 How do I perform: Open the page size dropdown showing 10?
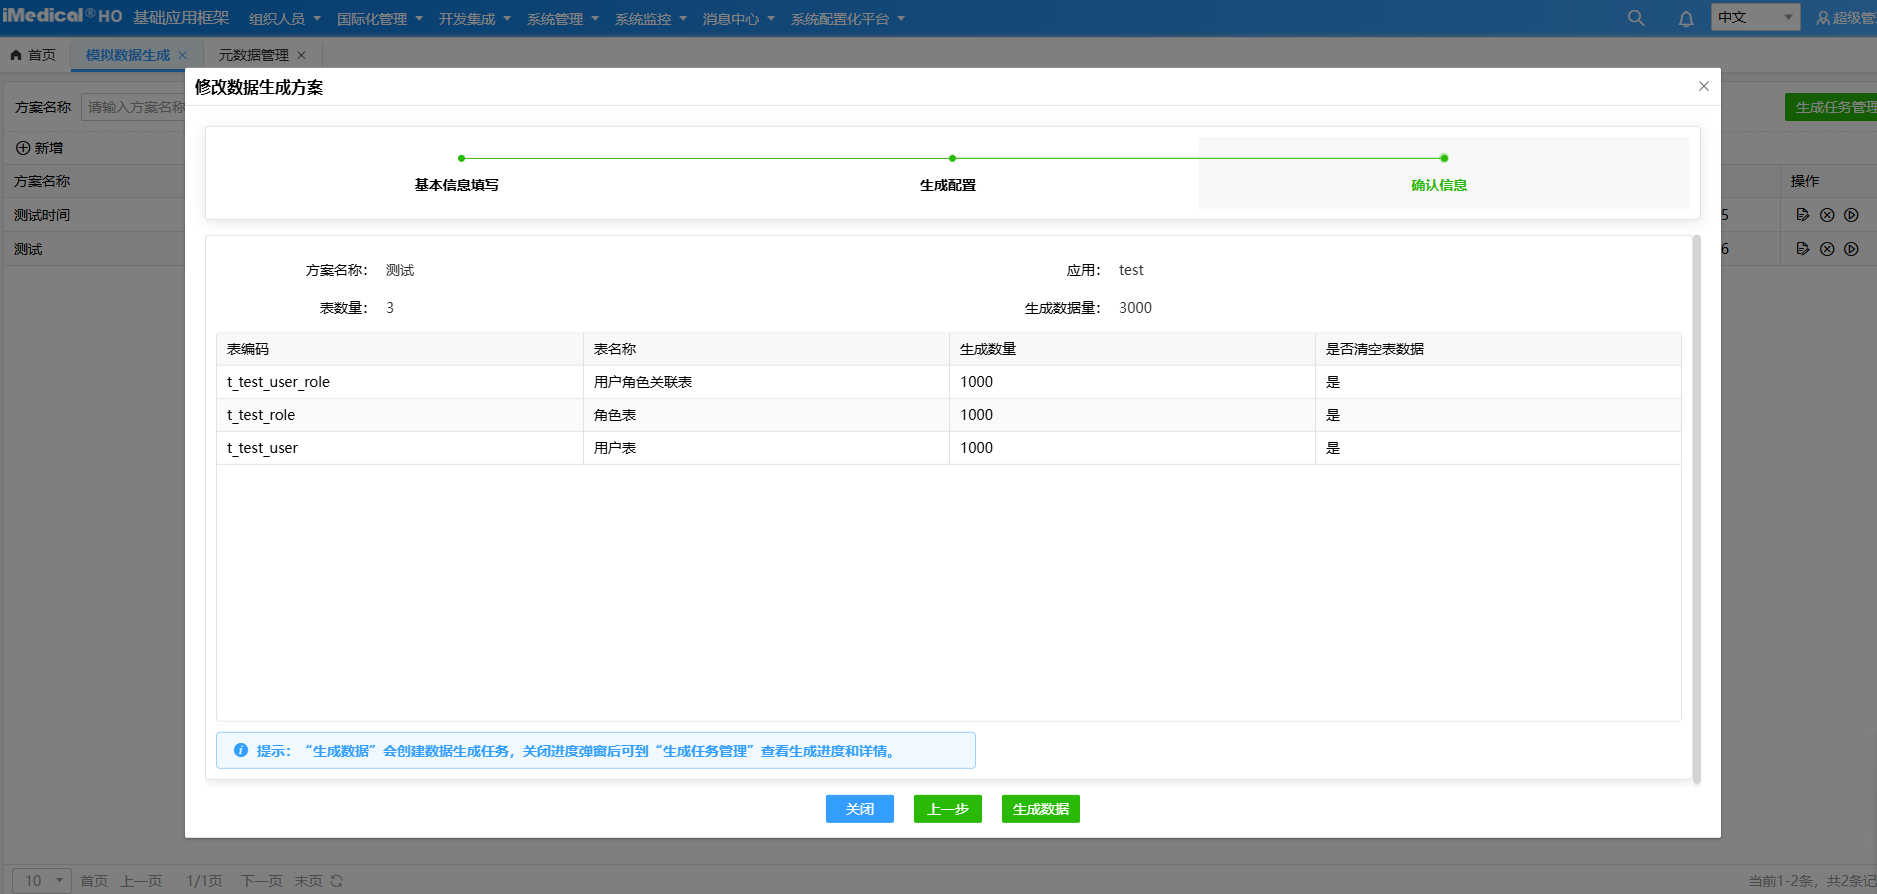(x=41, y=881)
